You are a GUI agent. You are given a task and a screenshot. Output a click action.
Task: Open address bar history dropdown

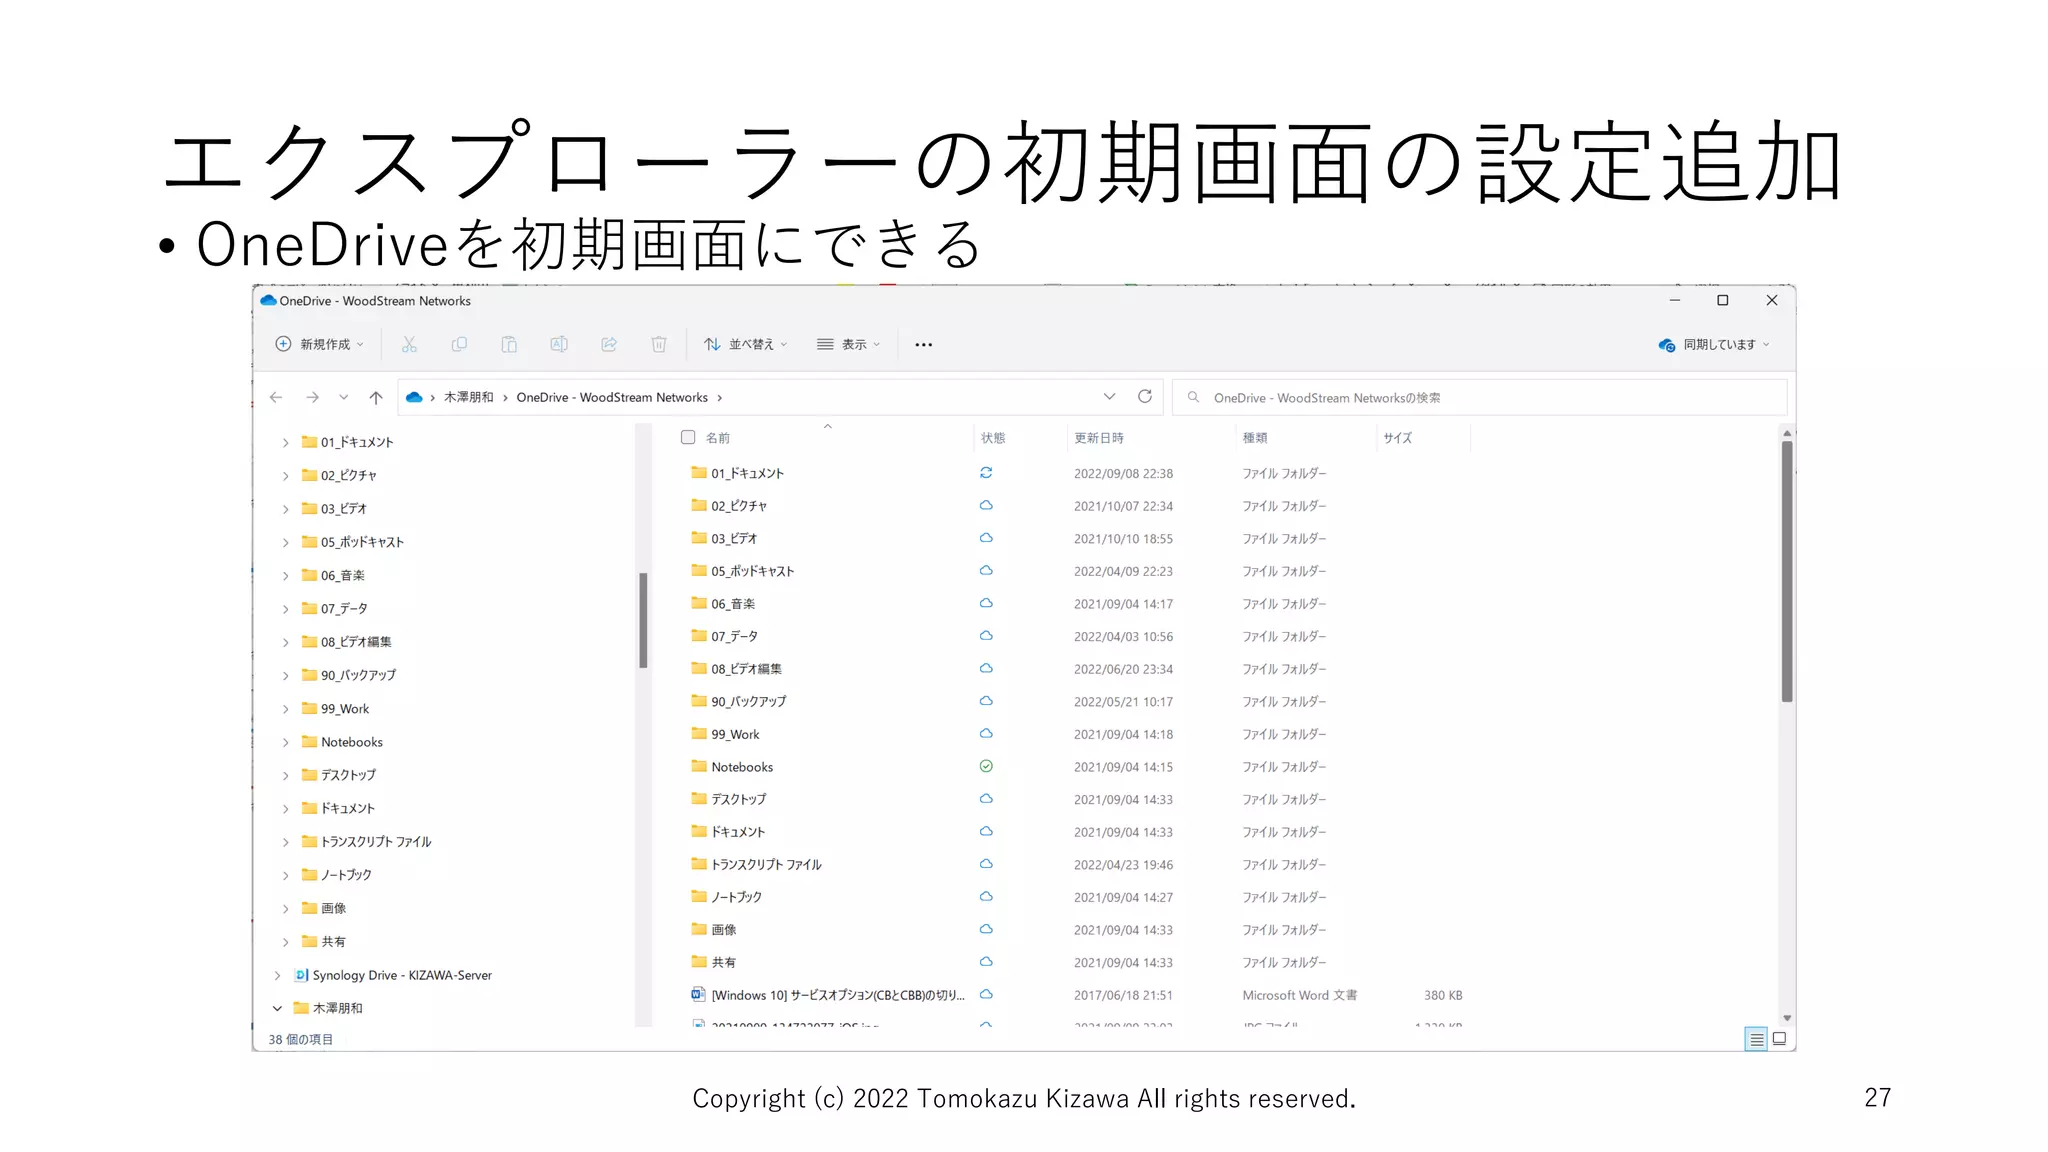tap(1110, 397)
